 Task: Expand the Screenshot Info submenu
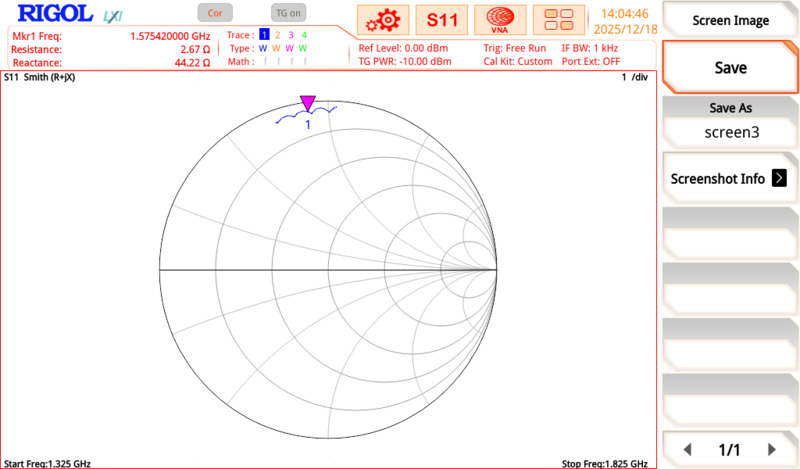[730, 179]
